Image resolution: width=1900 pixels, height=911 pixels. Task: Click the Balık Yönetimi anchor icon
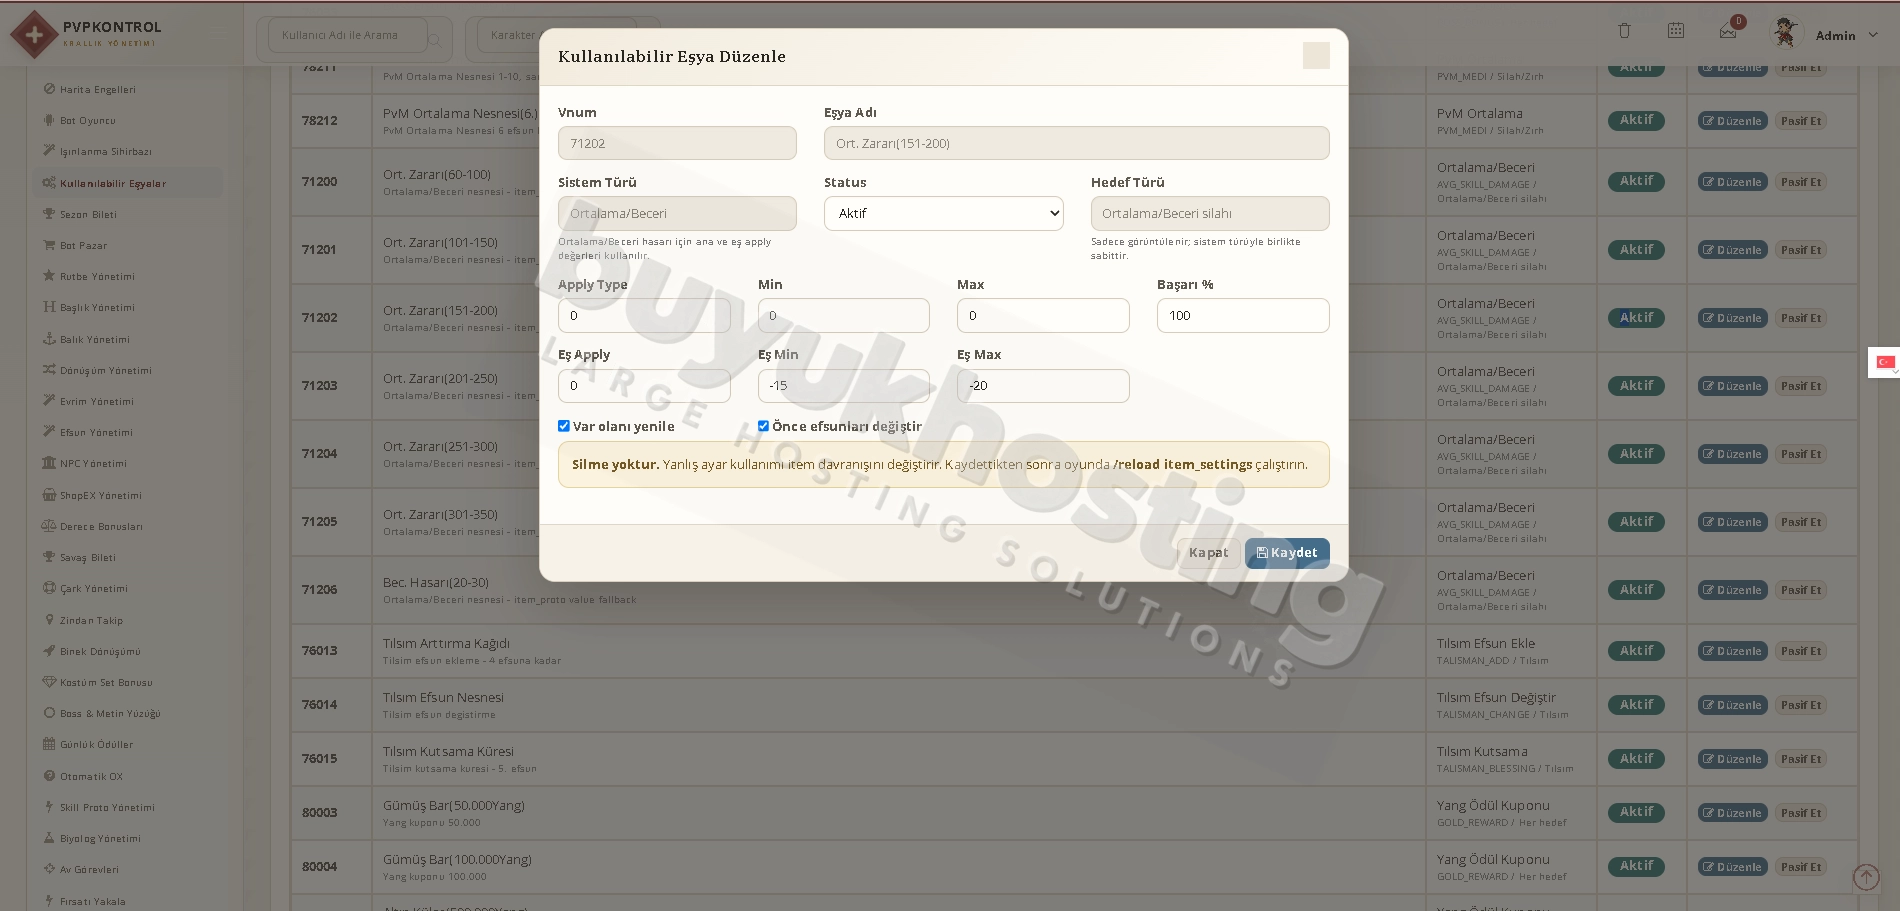[x=49, y=339]
